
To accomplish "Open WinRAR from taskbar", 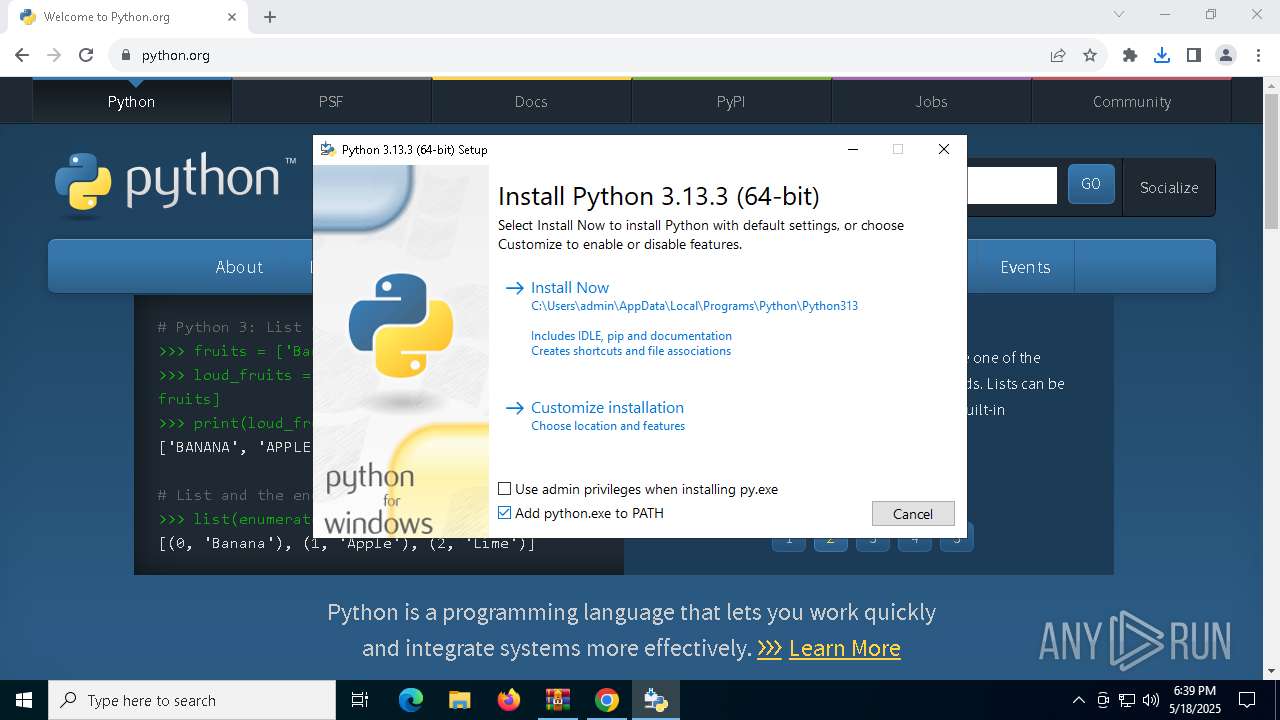I will click(557, 700).
